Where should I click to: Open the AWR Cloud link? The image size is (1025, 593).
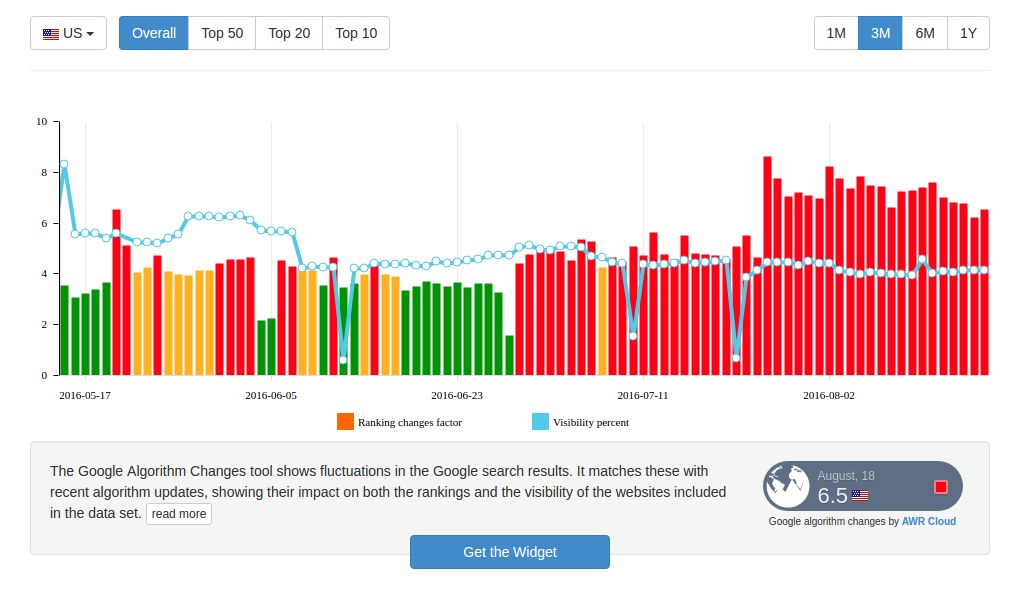click(x=929, y=521)
